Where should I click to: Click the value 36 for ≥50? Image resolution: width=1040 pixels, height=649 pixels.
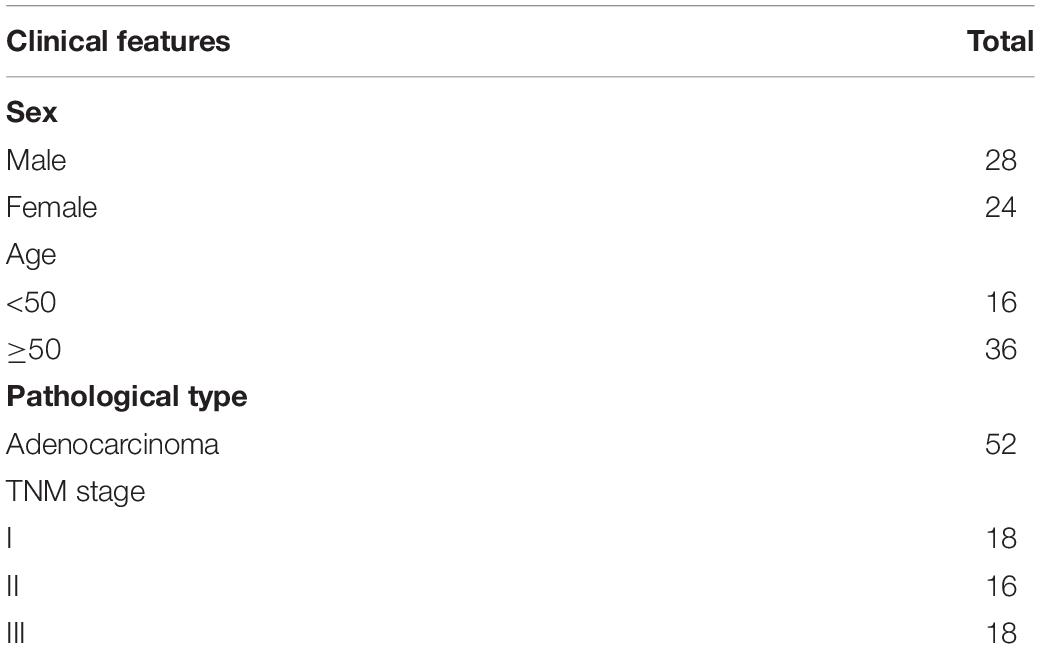1001,350
